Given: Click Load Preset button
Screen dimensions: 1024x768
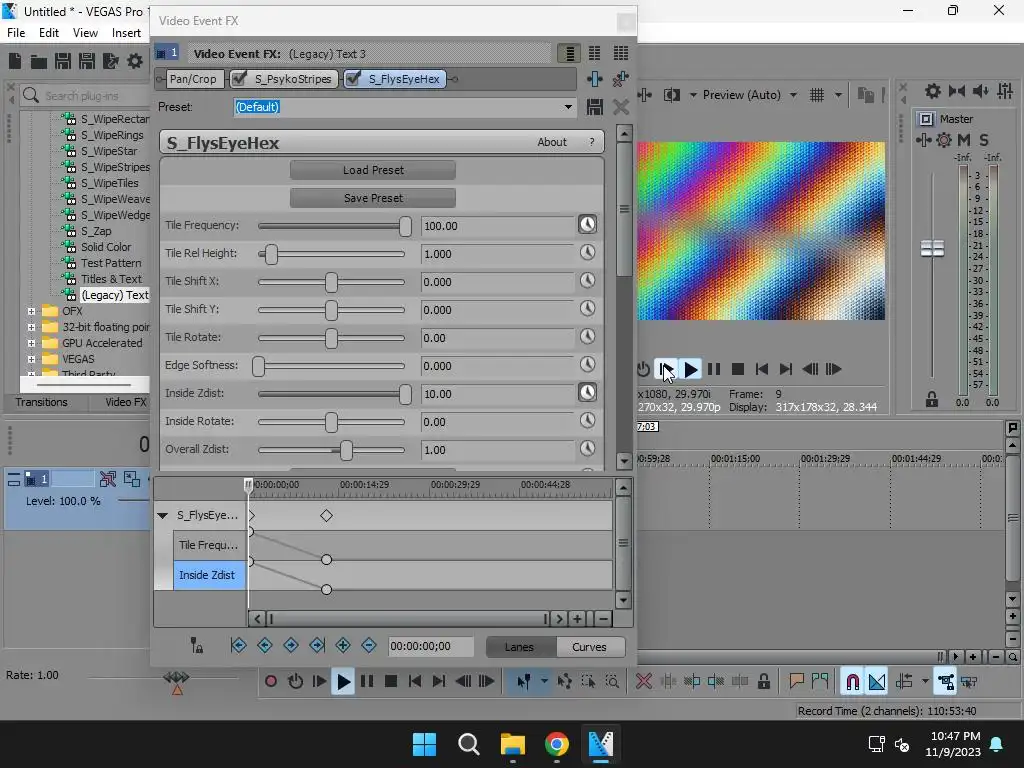Looking at the screenshot, I should pos(373,170).
